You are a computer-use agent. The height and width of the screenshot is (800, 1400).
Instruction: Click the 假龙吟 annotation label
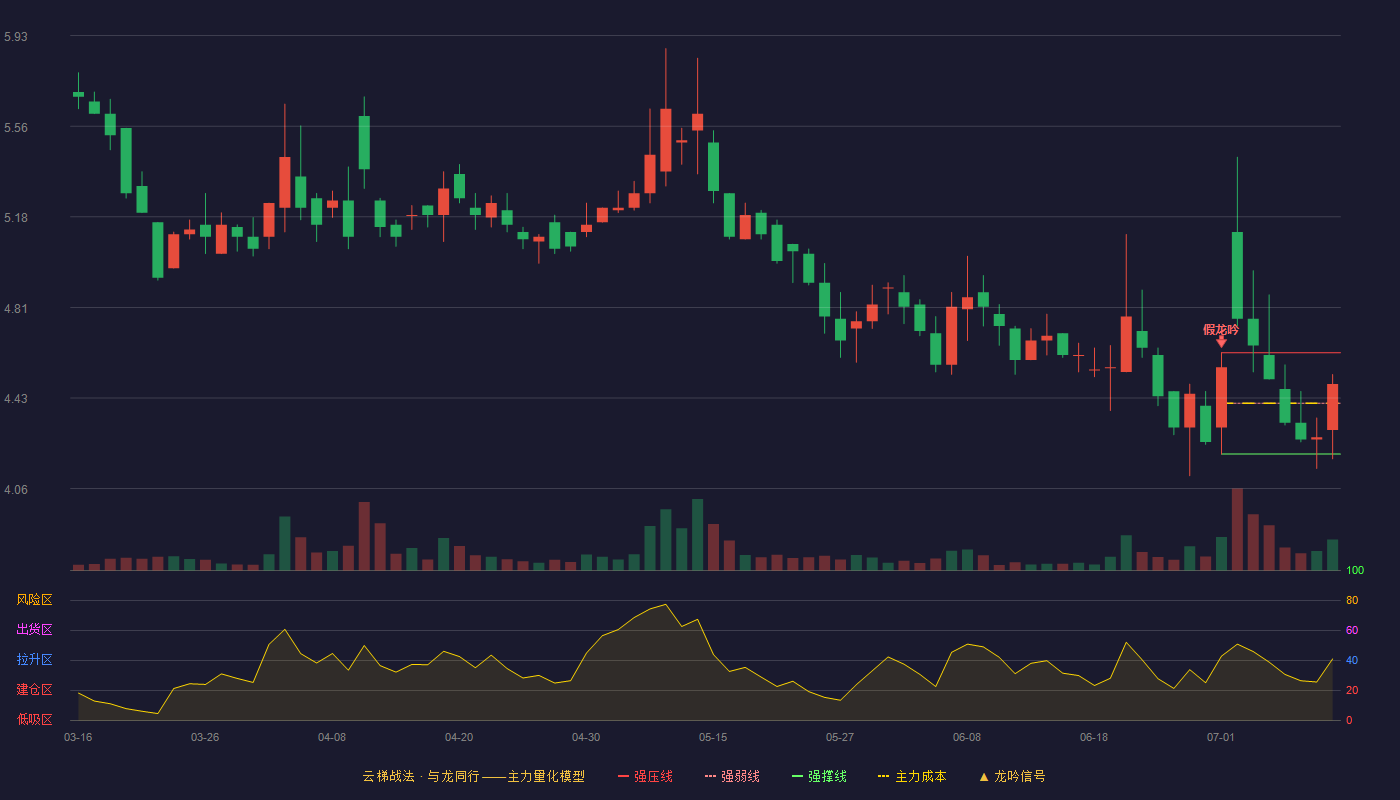[x=1221, y=329]
